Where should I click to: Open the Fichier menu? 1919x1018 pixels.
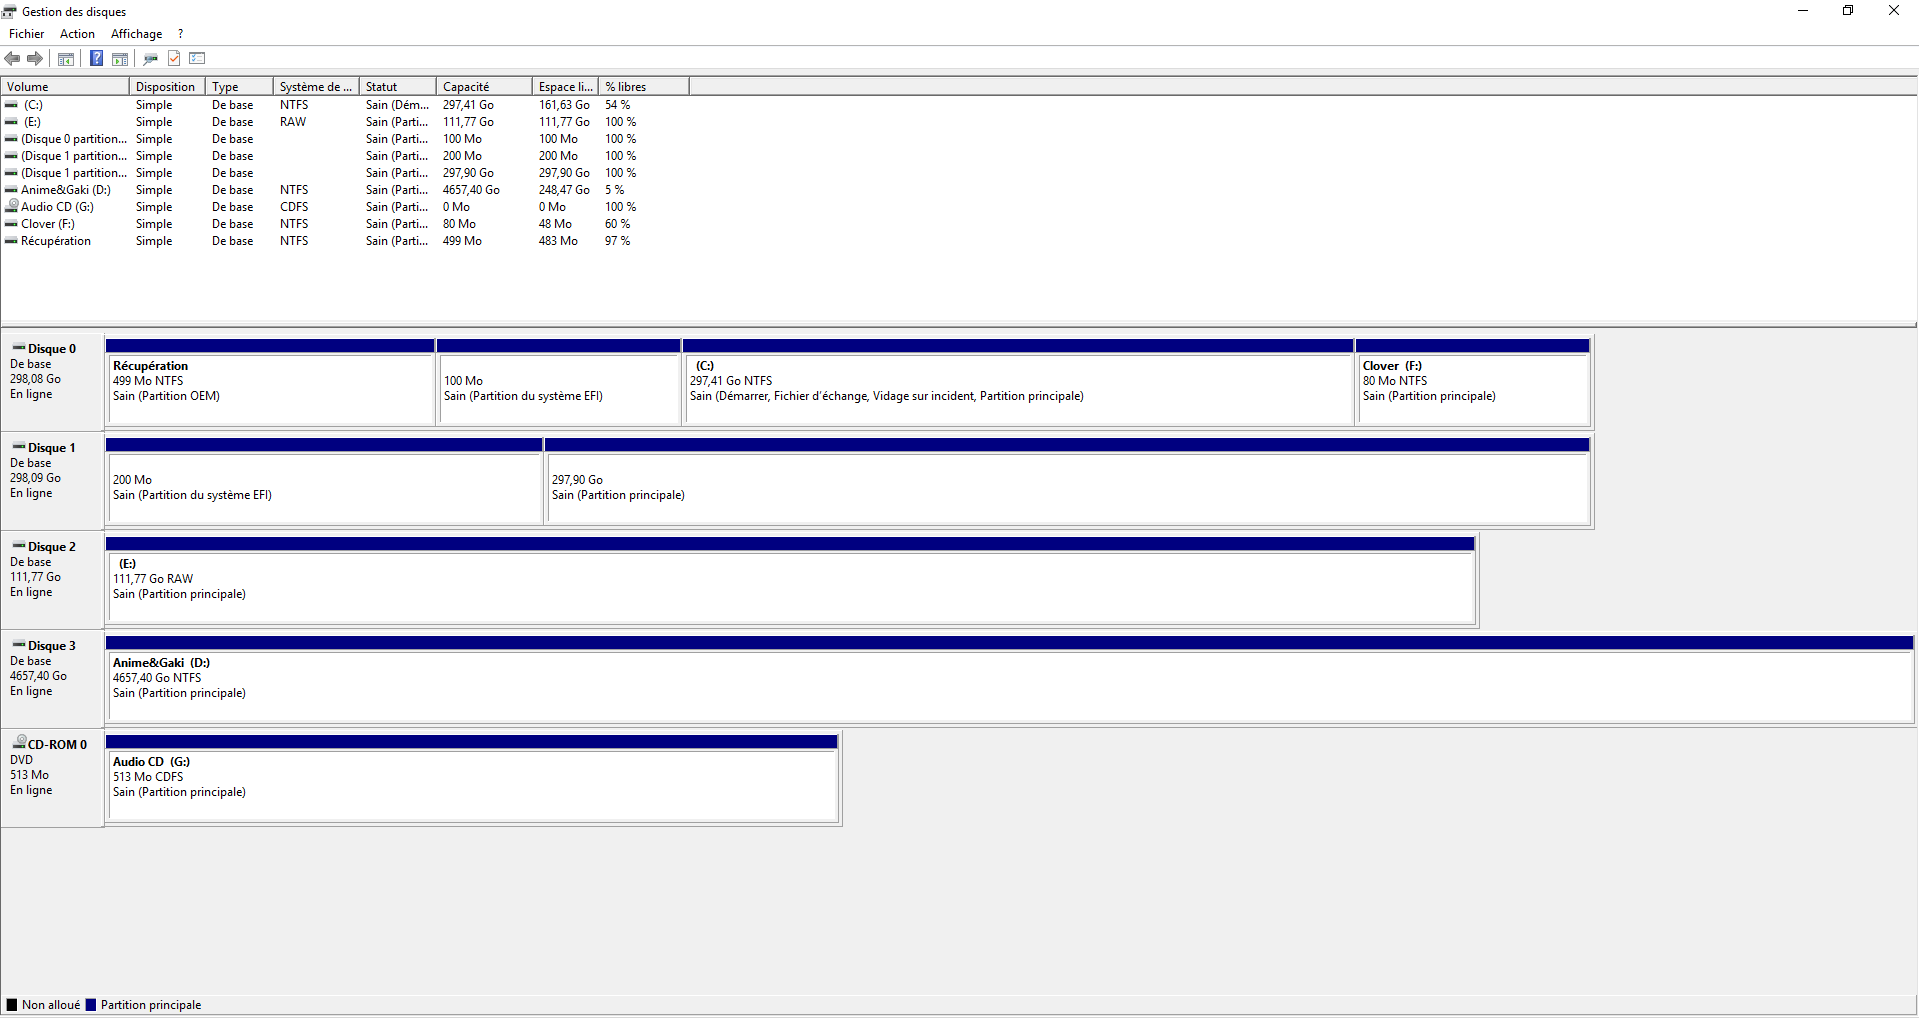[27, 34]
